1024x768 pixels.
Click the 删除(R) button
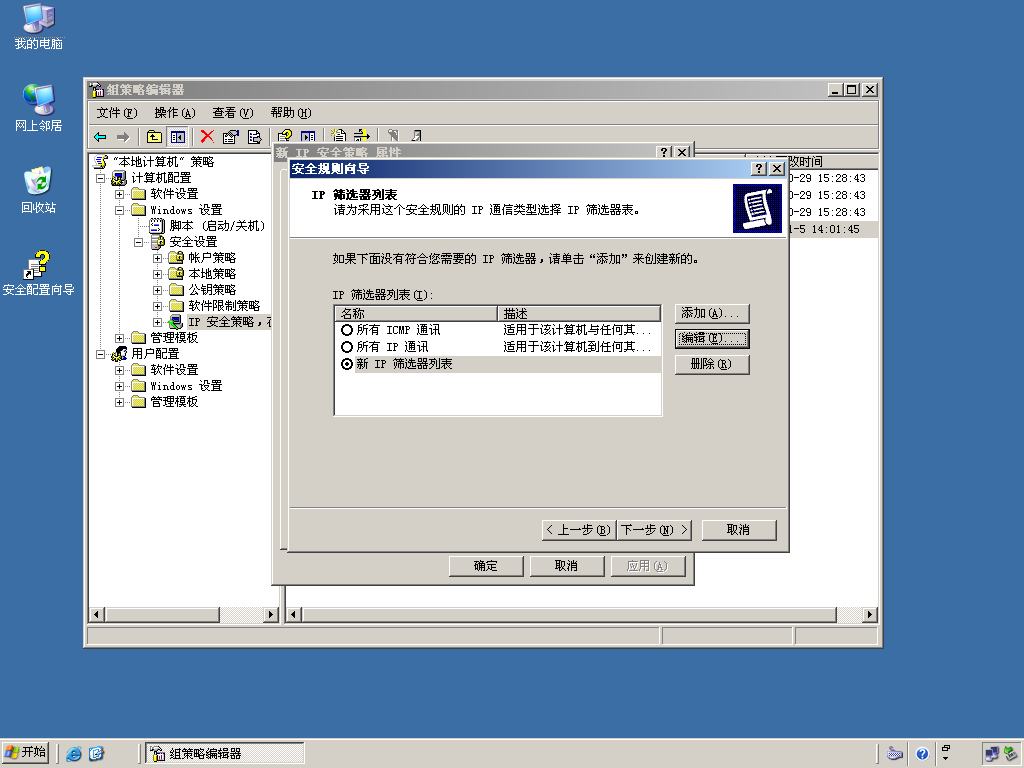712,364
